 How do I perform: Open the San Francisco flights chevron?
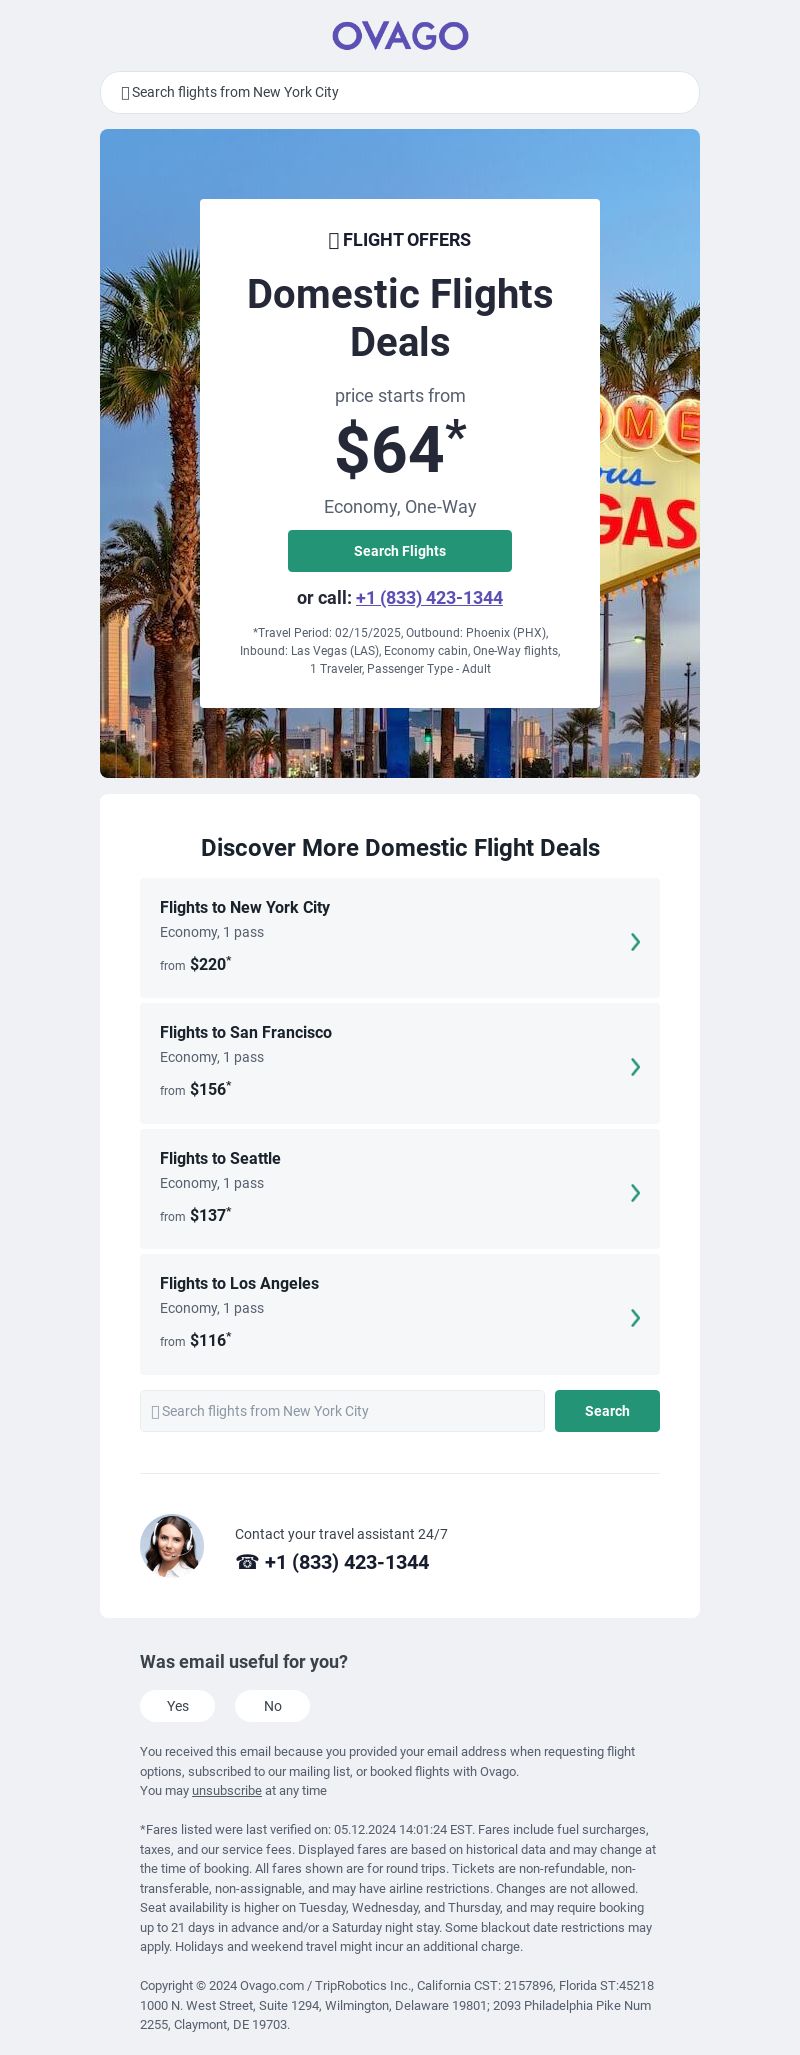coord(635,1067)
